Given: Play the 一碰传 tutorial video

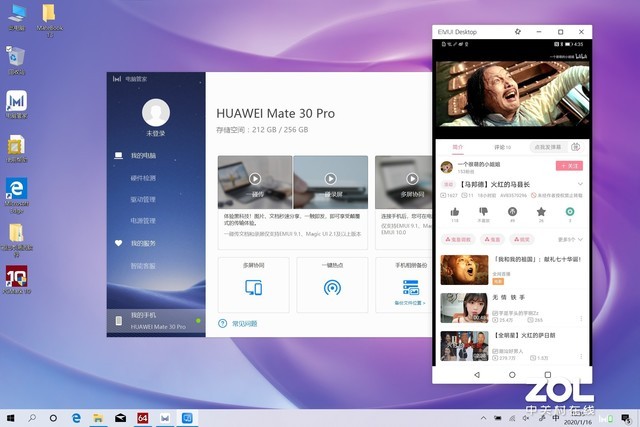Looking at the screenshot, I should click(255, 179).
